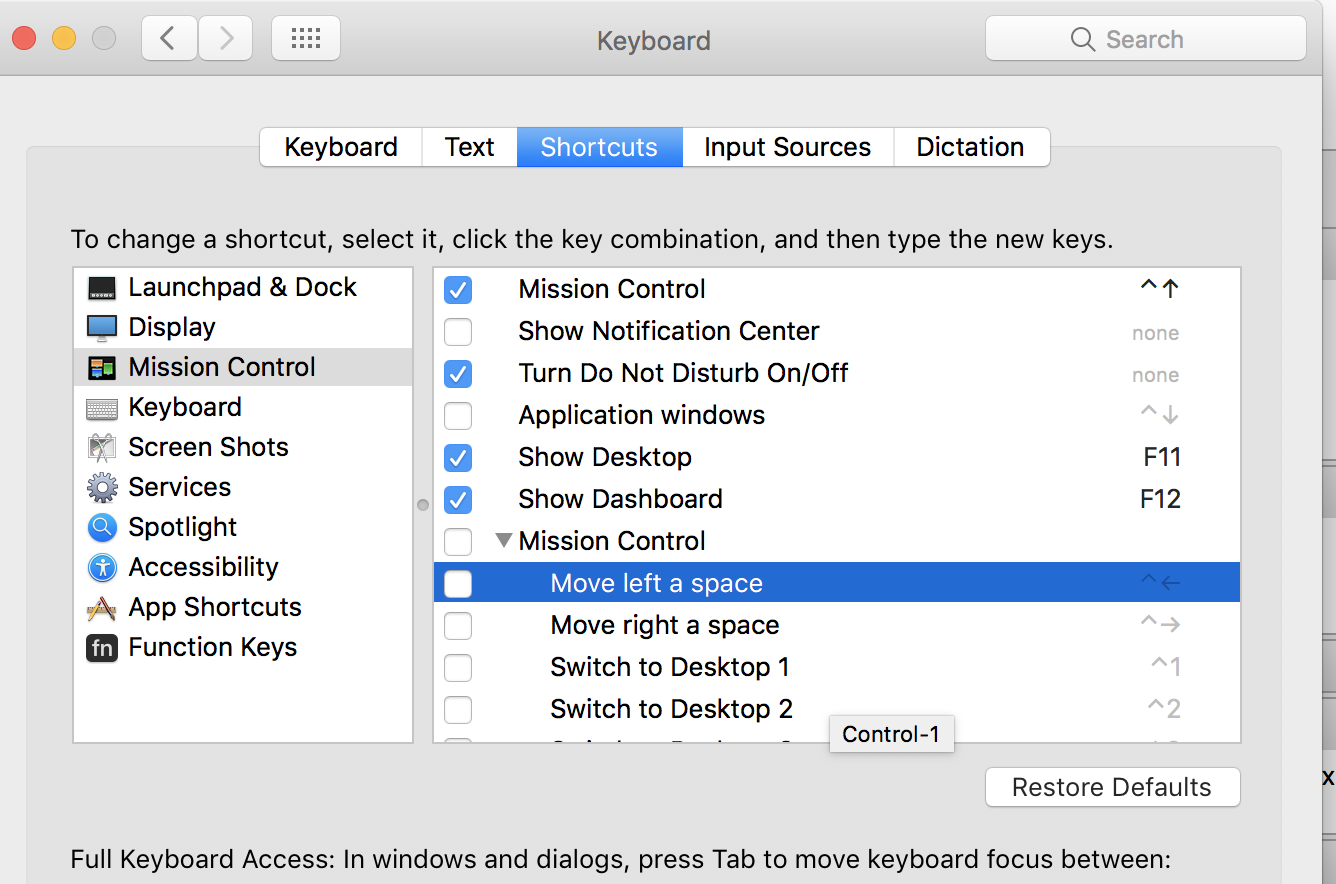Image resolution: width=1336 pixels, height=884 pixels.
Task: Collapse the Mission Control shortcut group
Action: [x=505, y=540]
